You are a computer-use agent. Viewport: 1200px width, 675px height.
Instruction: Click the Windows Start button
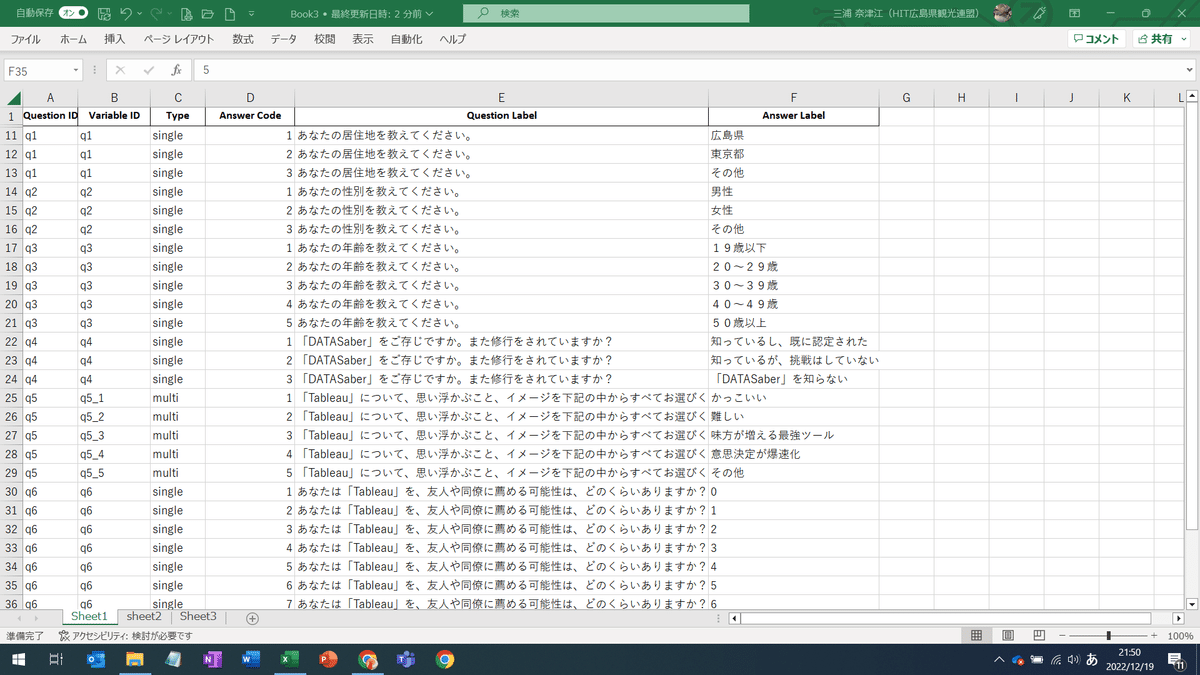(x=18, y=659)
